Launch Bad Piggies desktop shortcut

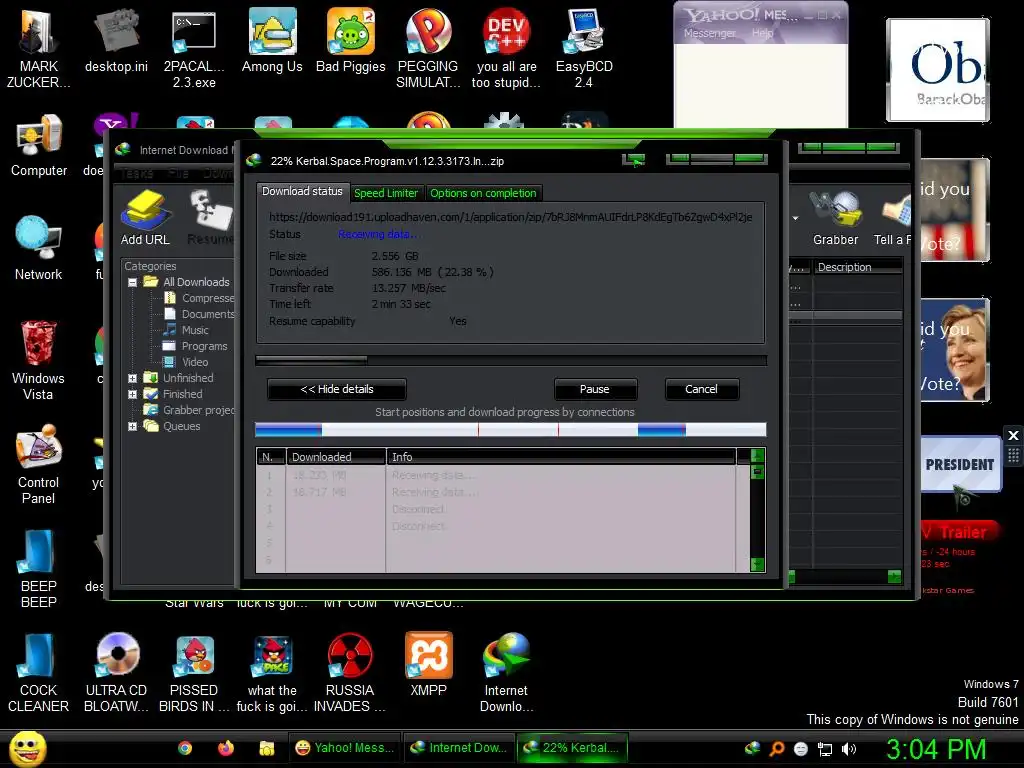[x=351, y=40]
